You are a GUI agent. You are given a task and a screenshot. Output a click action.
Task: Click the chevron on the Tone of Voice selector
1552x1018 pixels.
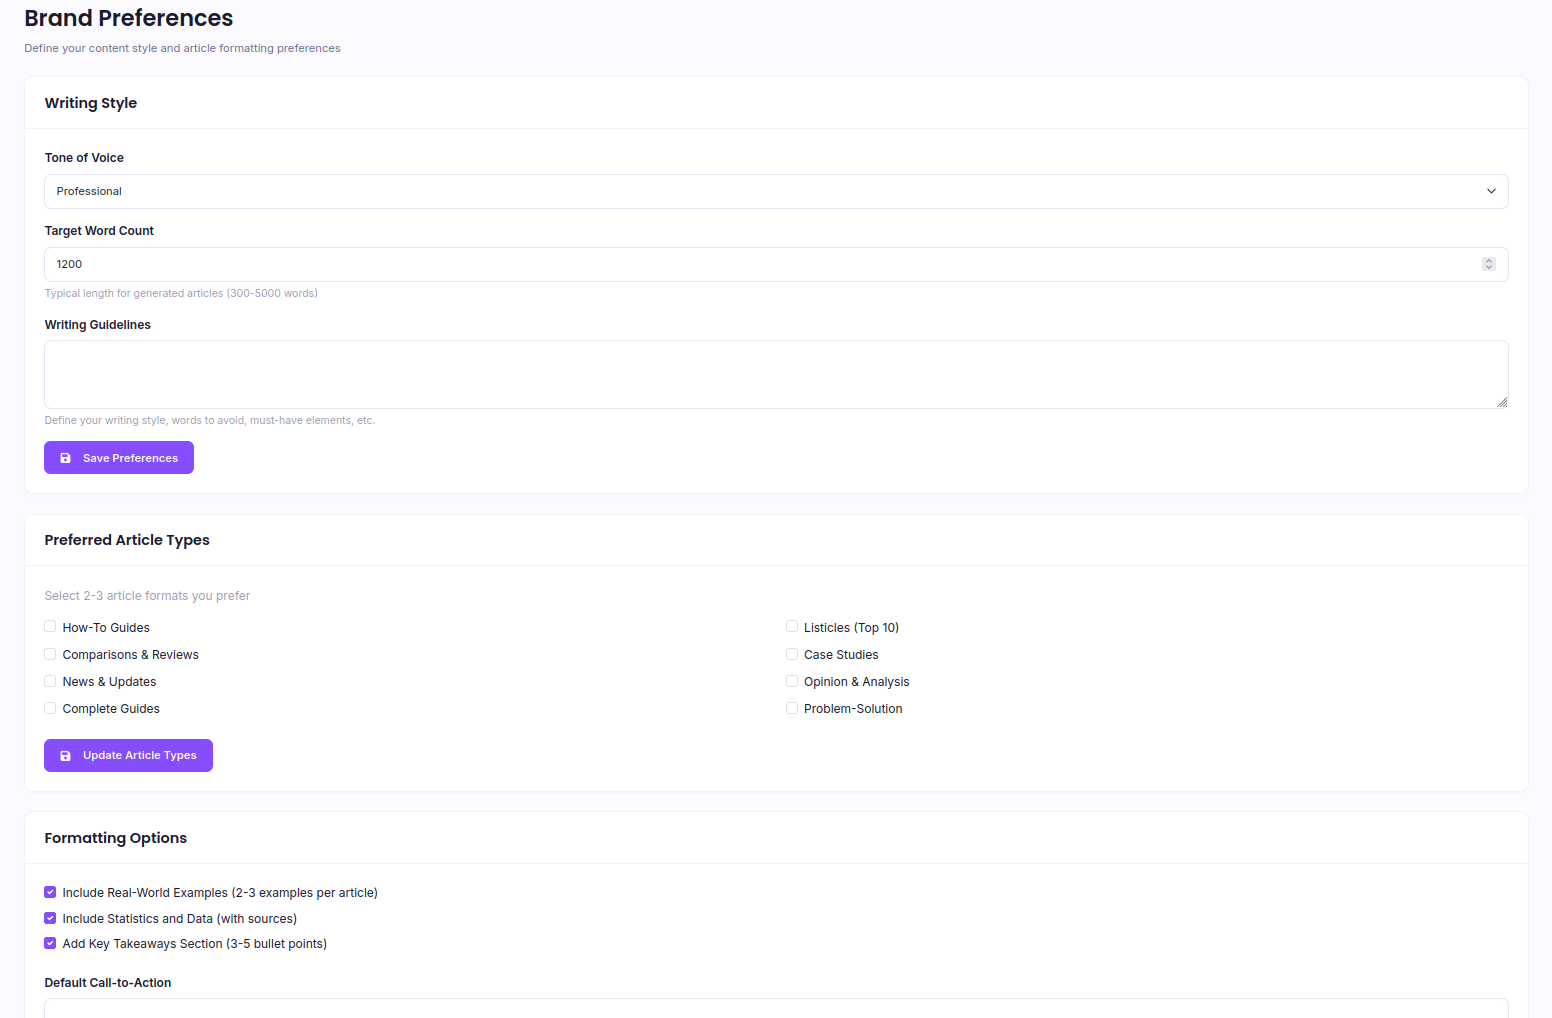tap(1491, 191)
